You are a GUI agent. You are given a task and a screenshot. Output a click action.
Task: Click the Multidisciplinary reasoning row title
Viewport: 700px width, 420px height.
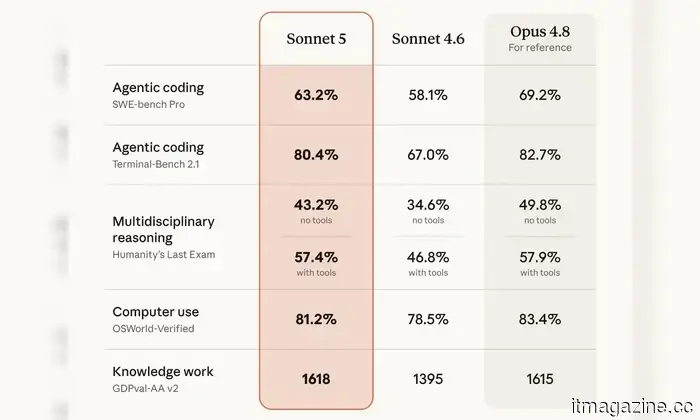click(x=163, y=229)
